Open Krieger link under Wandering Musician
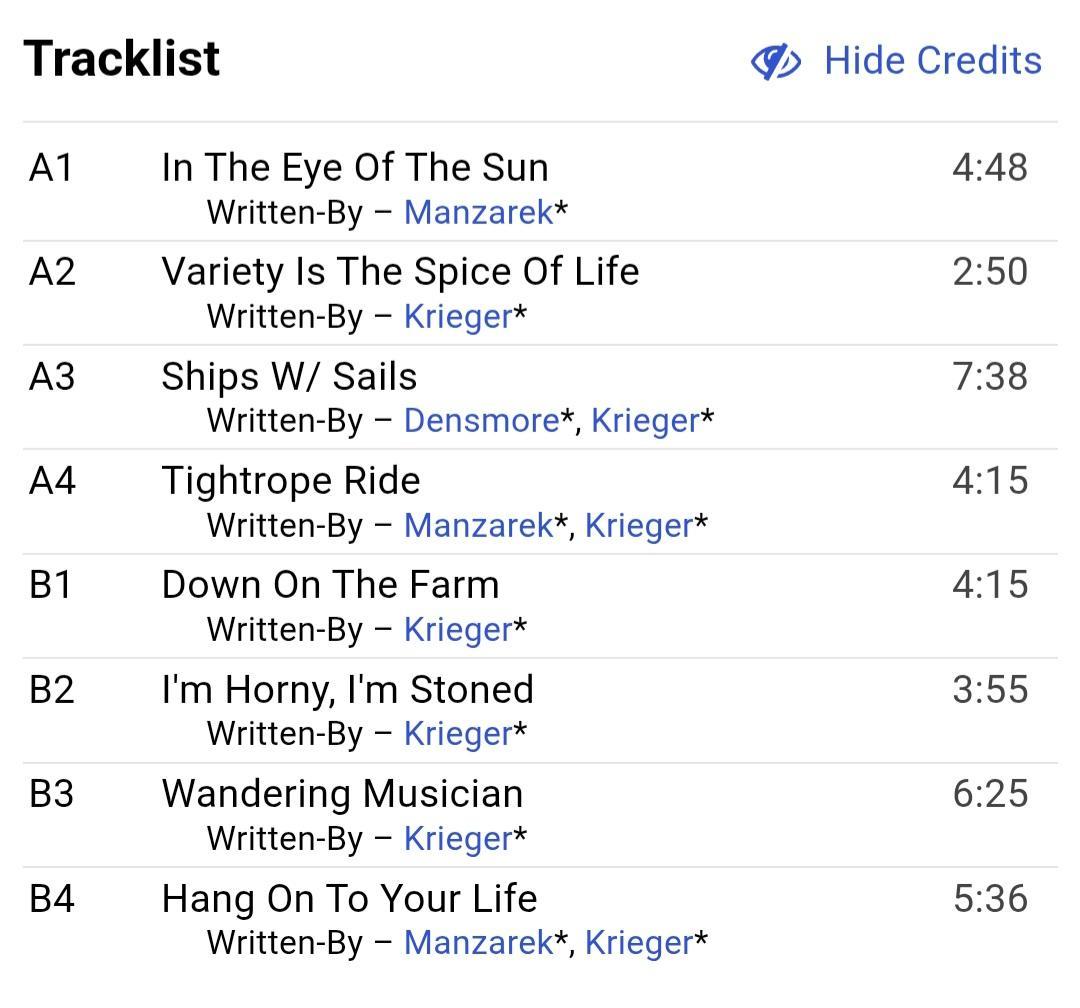The width and height of the screenshot is (1080, 1008). [458, 839]
